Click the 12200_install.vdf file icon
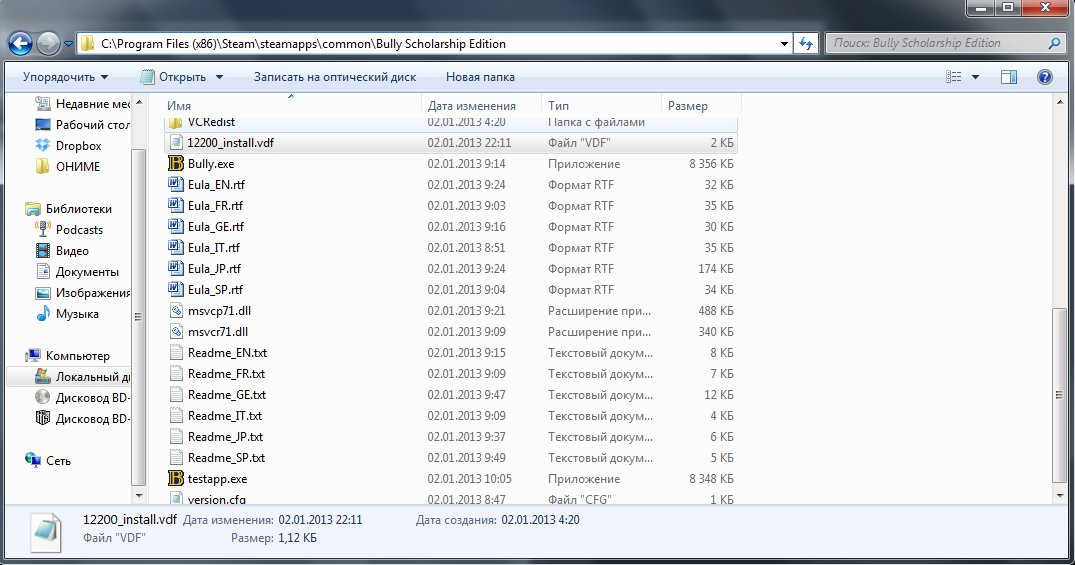The width and height of the screenshot is (1075, 565). click(x=176, y=143)
